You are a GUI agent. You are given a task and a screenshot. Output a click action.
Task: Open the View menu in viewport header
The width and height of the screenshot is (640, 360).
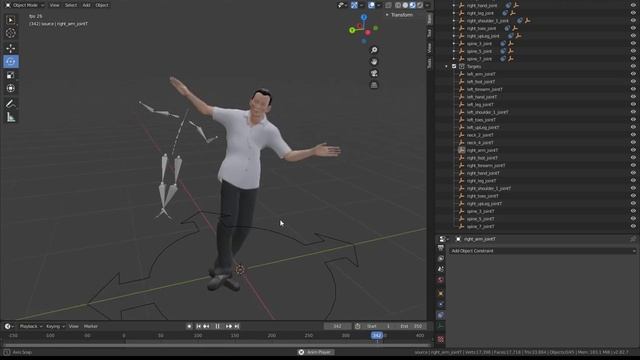coord(54,5)
